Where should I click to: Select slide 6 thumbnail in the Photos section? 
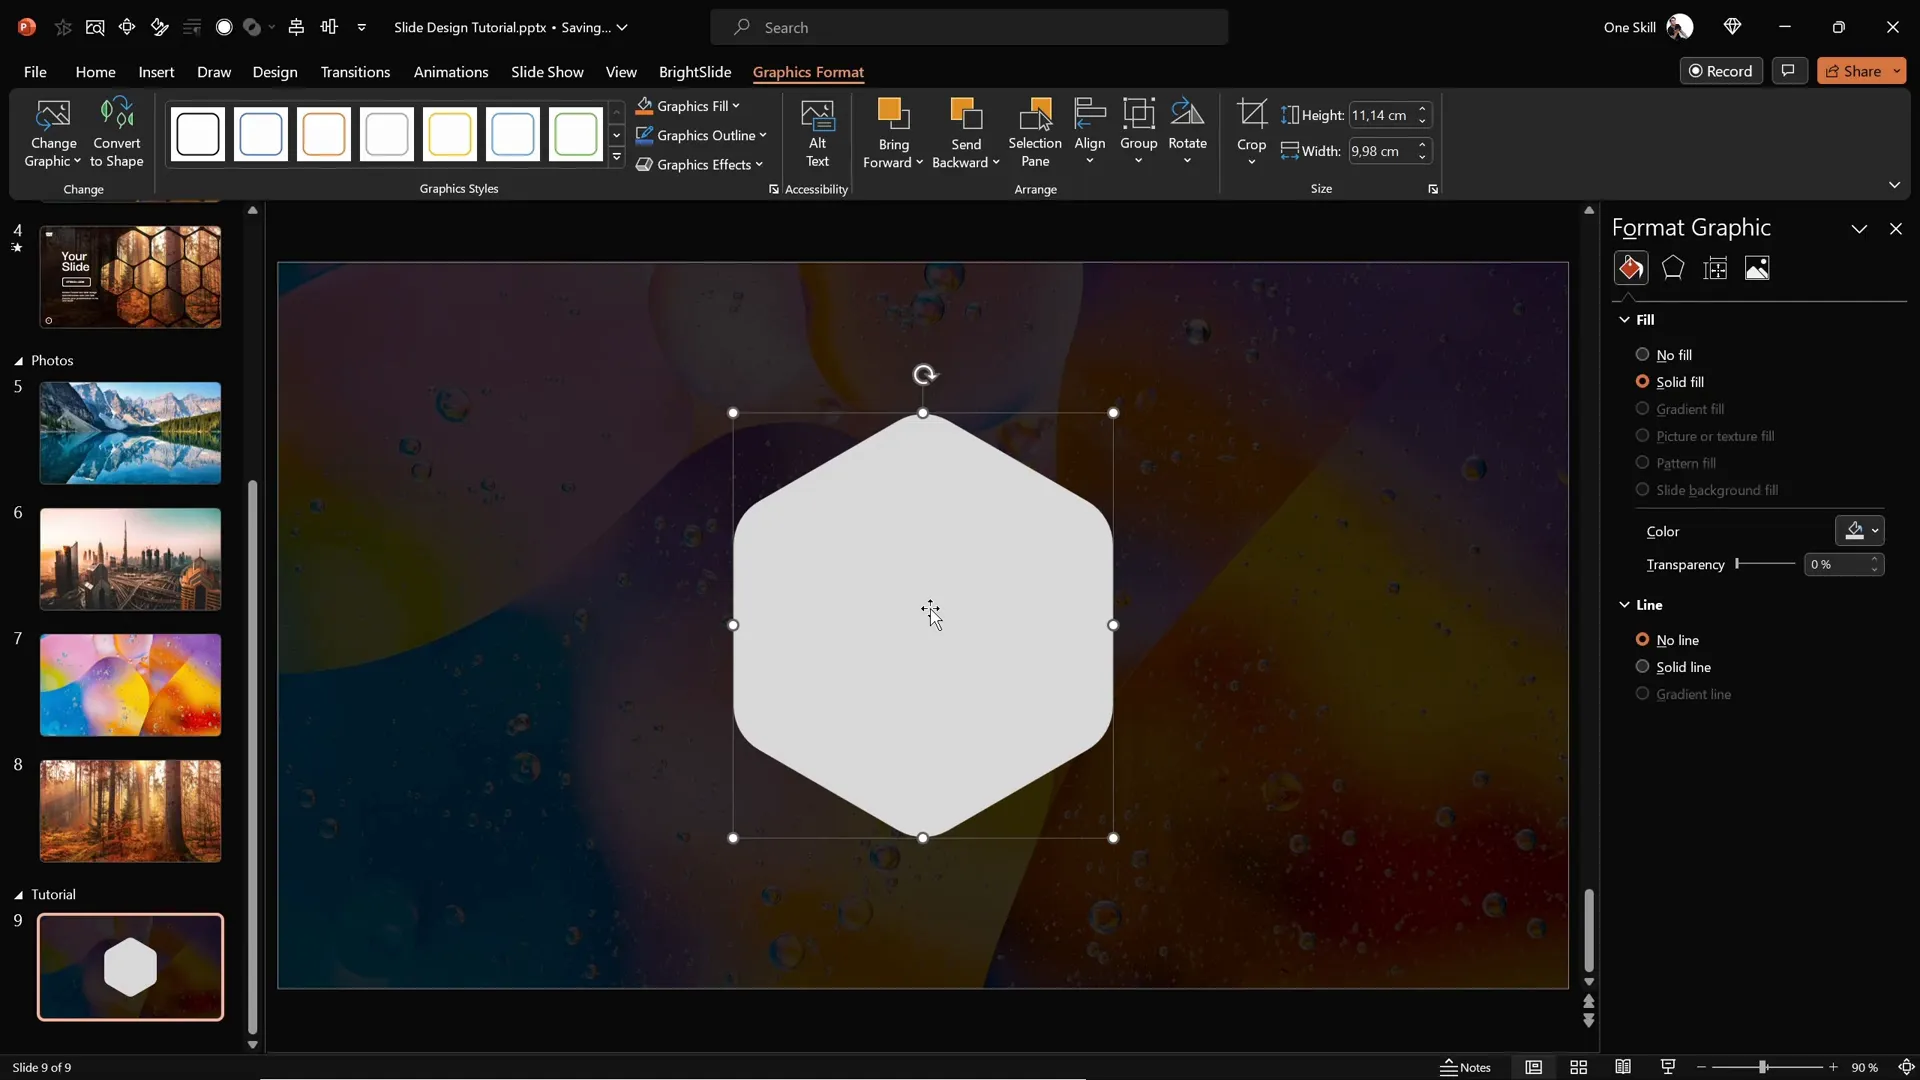coord(130,559)
